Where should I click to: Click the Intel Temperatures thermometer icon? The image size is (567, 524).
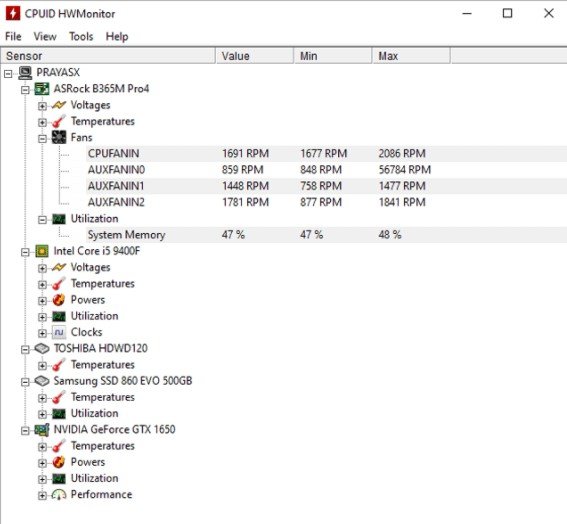click(59, 284)
